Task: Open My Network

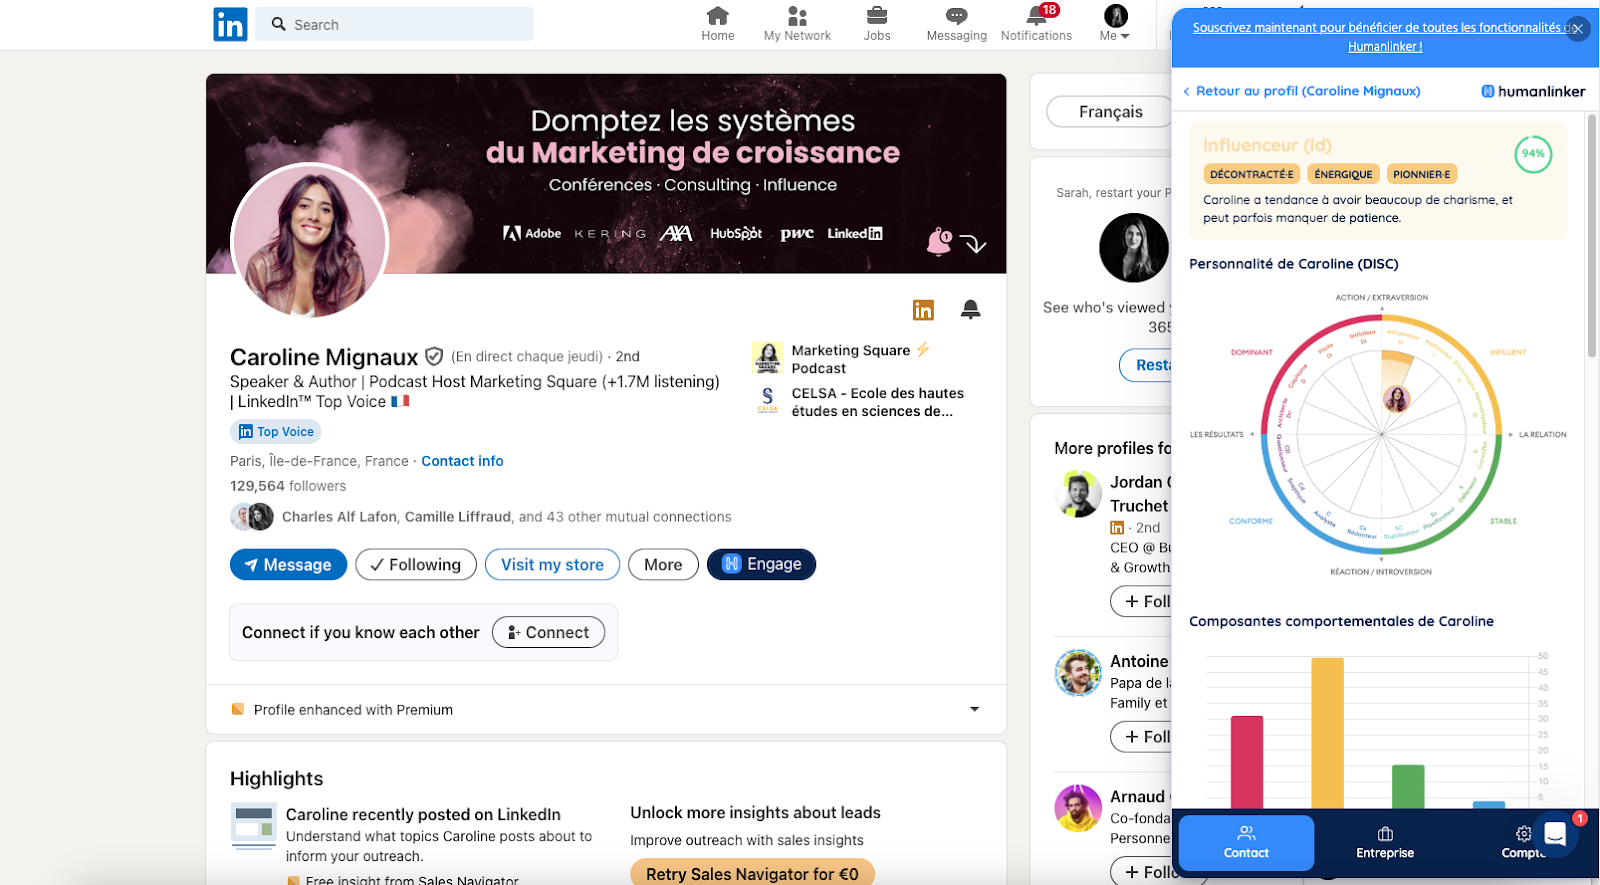Action: (797, 24)
